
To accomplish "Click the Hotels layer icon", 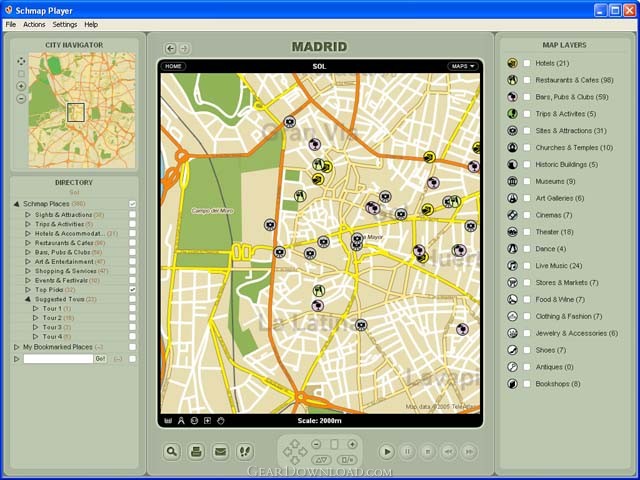I will 512,63.
